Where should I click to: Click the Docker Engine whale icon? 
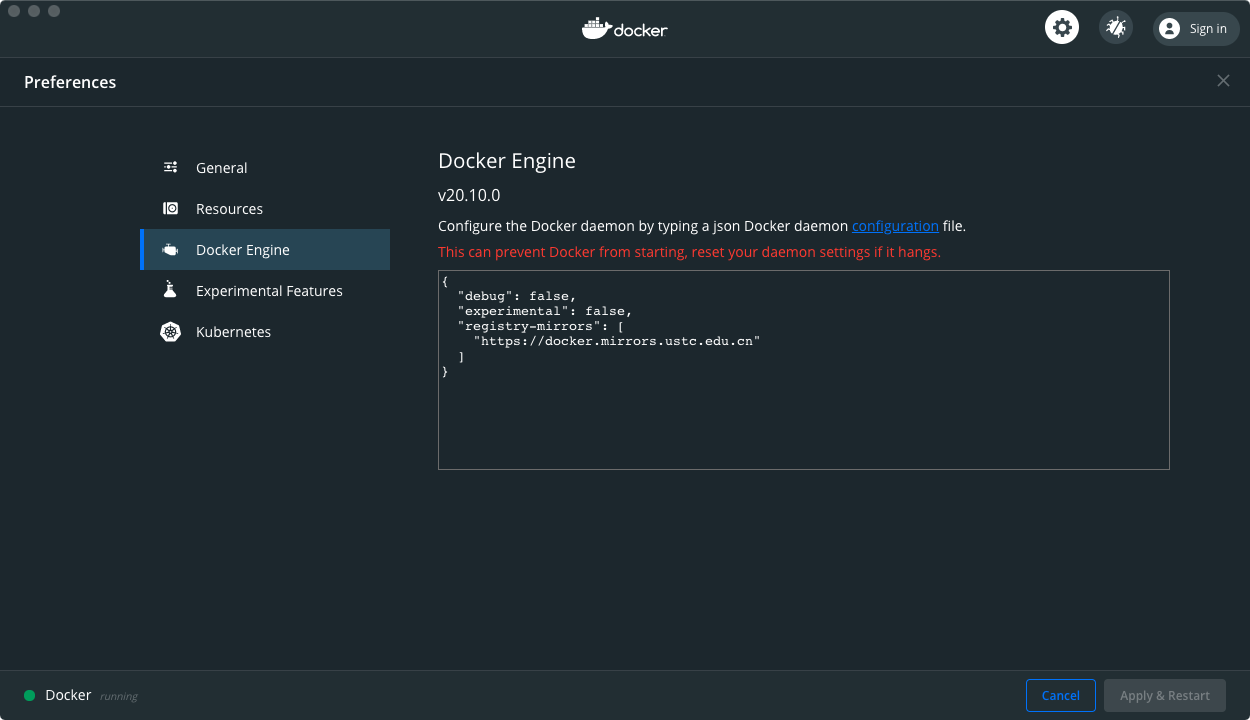171,249
